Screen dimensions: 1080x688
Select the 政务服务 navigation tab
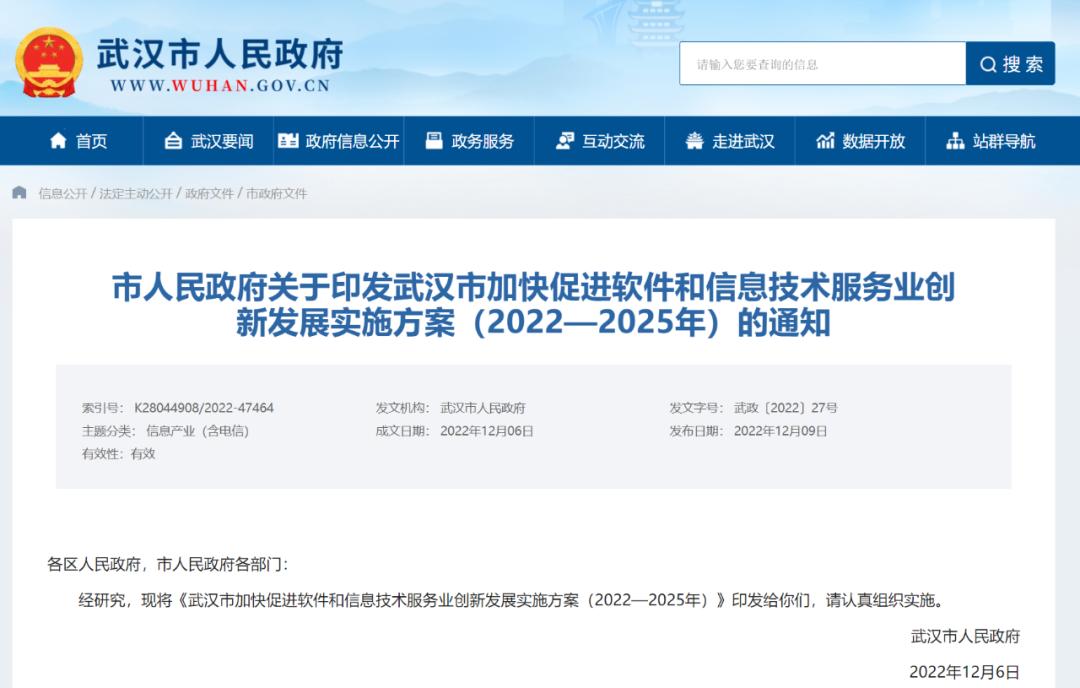coord(482,141)
